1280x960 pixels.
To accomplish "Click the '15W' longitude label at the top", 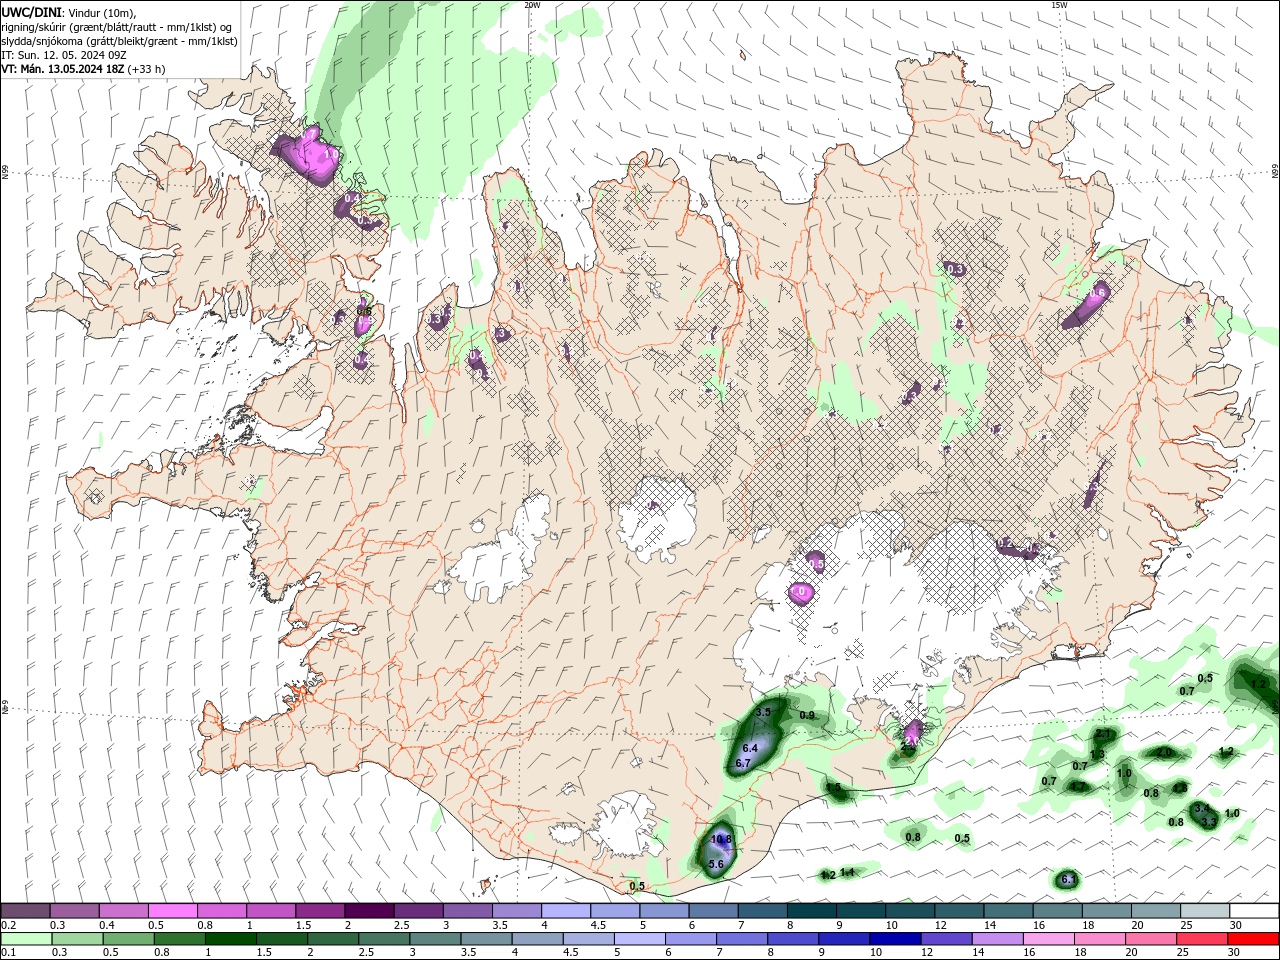I will 1059,5.
